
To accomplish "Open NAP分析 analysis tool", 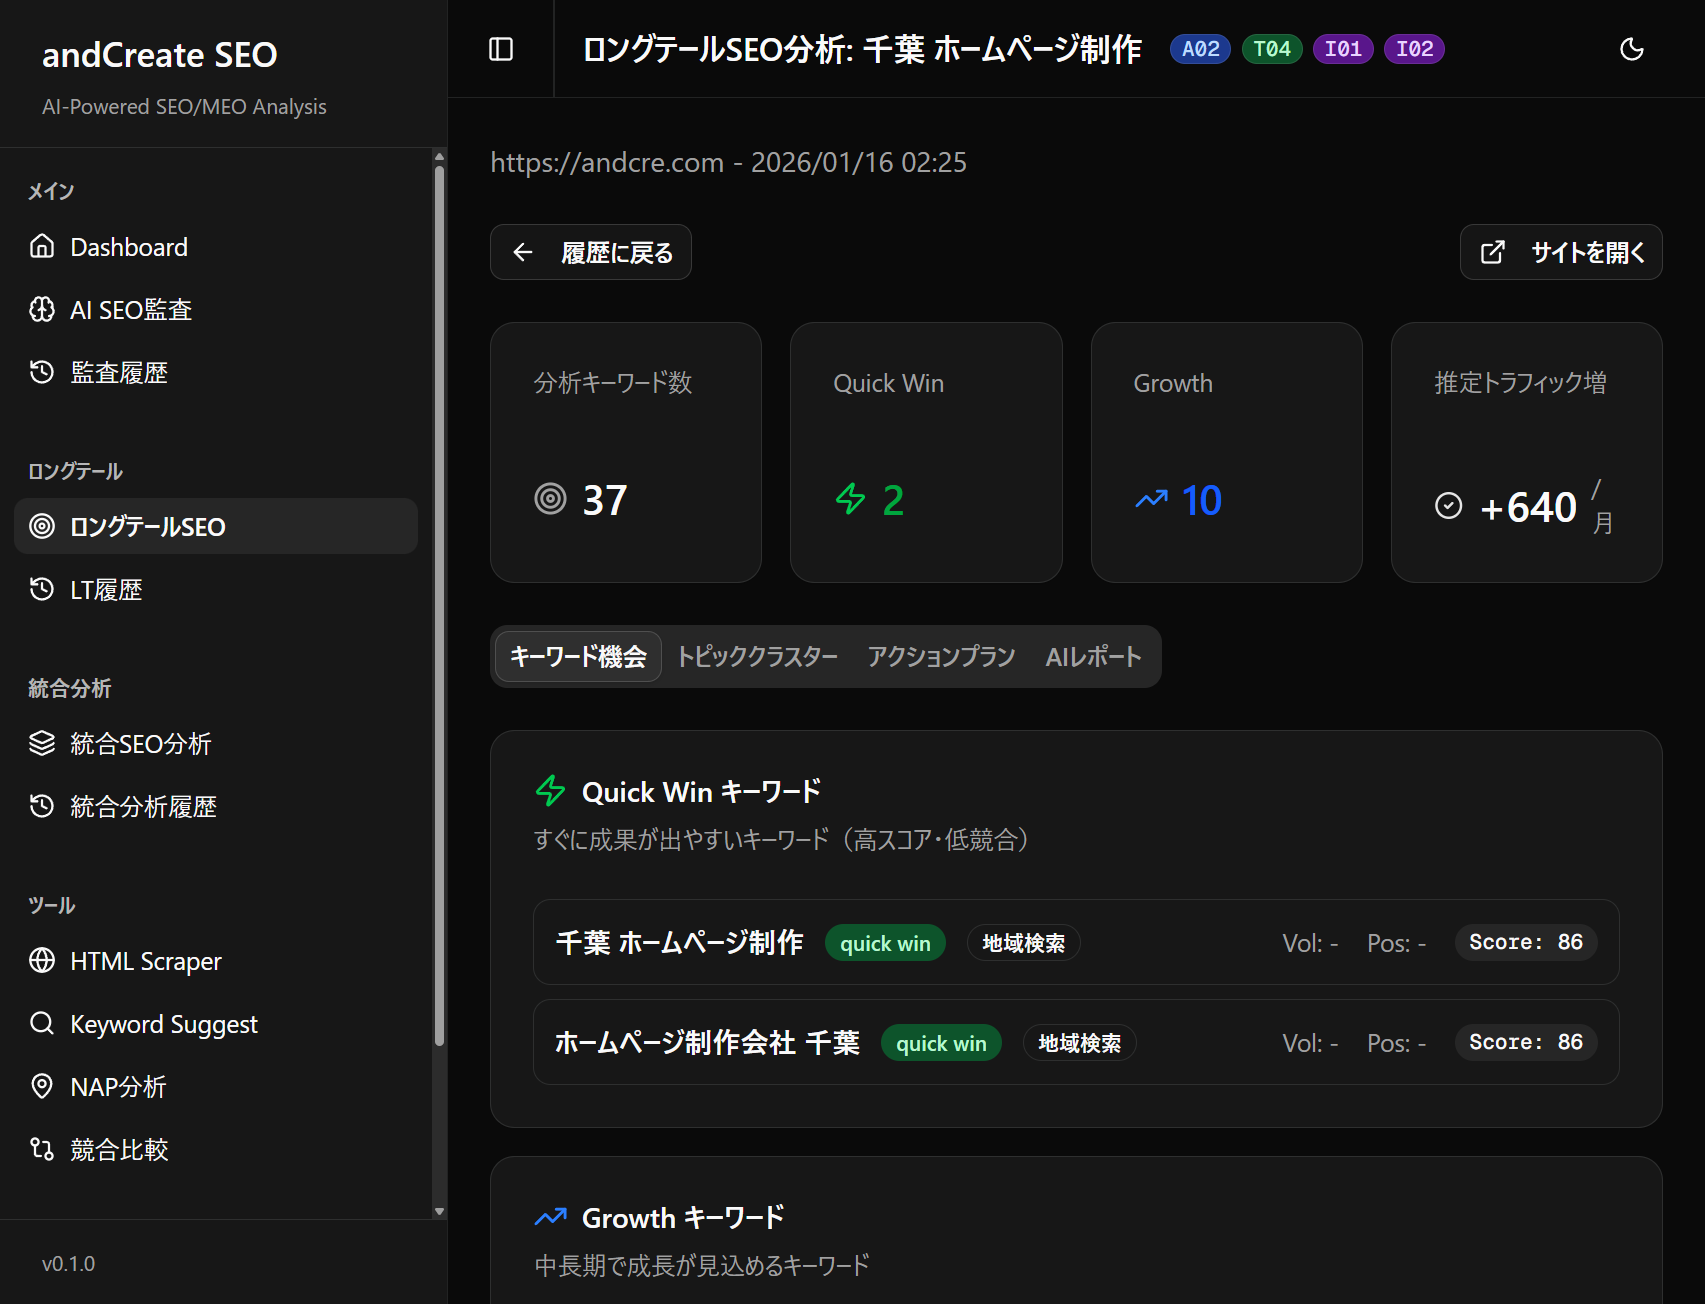I will 117,1087.
